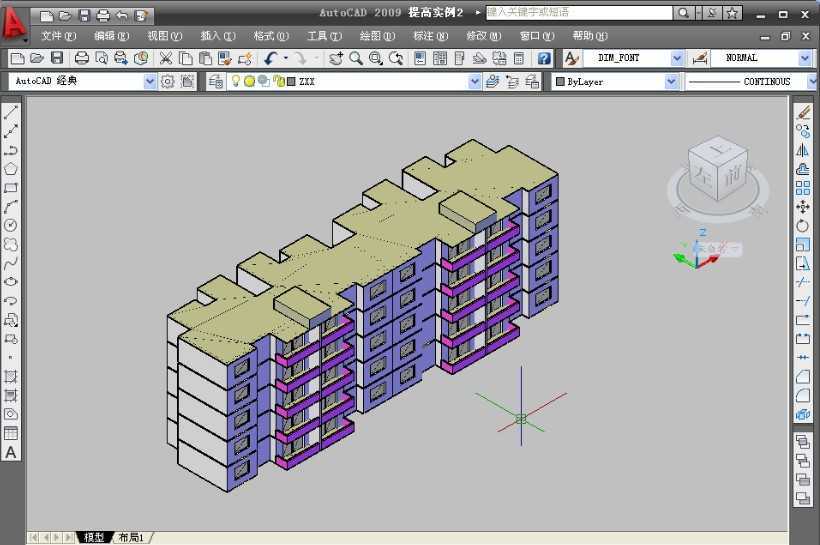Open the NORMAL dimension style dropdown
The image size is (820, 545).
(x=805, y=58)
